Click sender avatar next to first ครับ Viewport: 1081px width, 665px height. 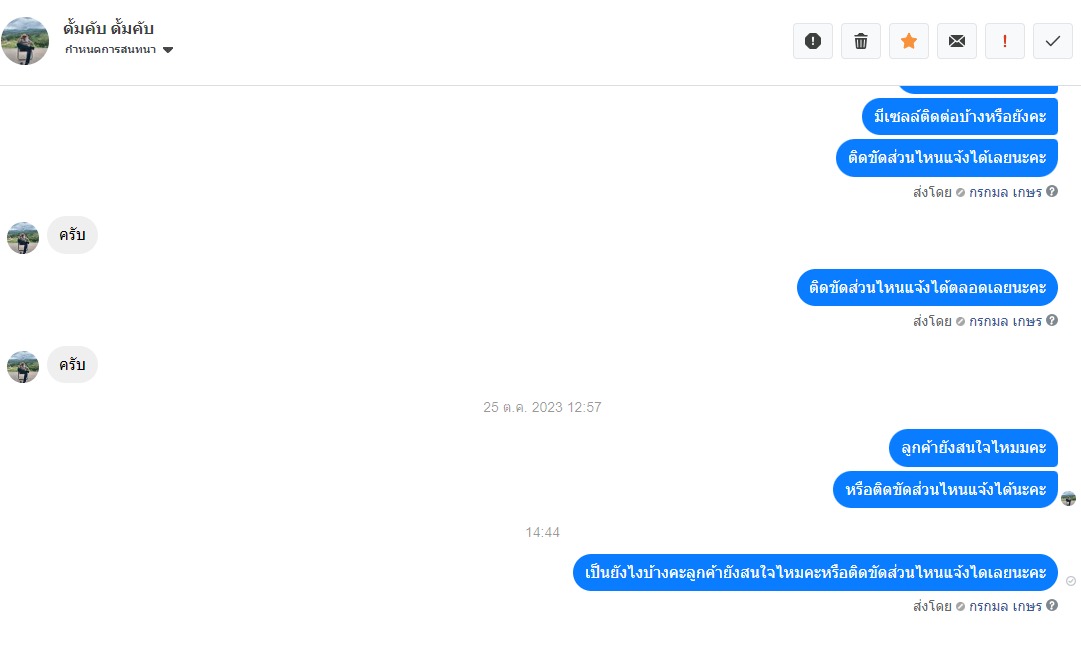click(23, 238)
